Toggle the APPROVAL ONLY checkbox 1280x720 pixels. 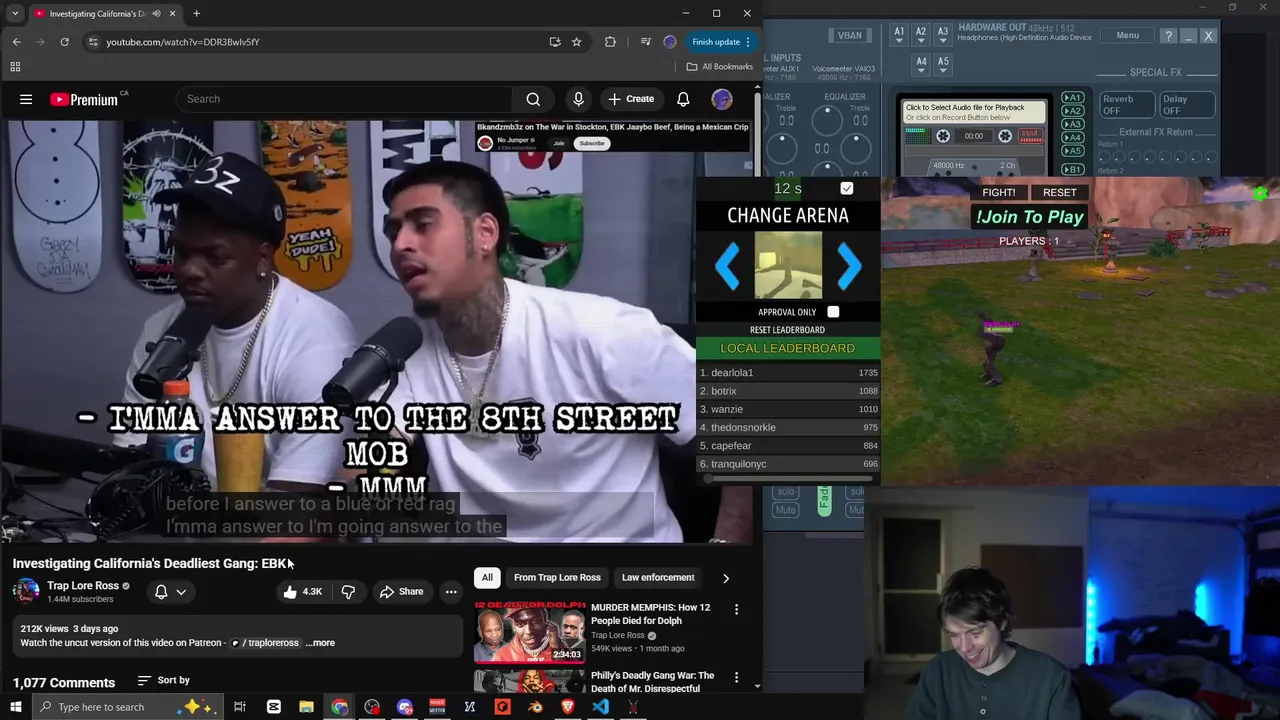pos(833,312)
